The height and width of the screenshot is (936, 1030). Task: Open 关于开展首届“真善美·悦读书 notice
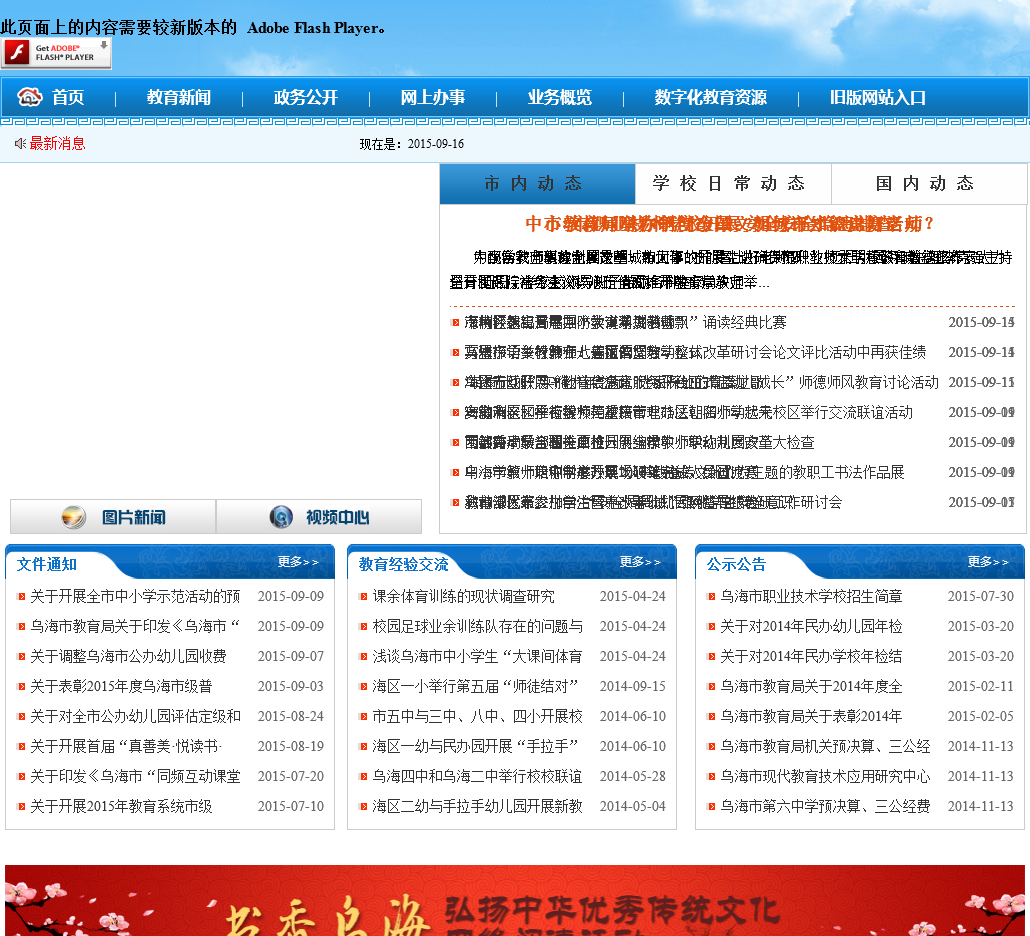[126, 747]
